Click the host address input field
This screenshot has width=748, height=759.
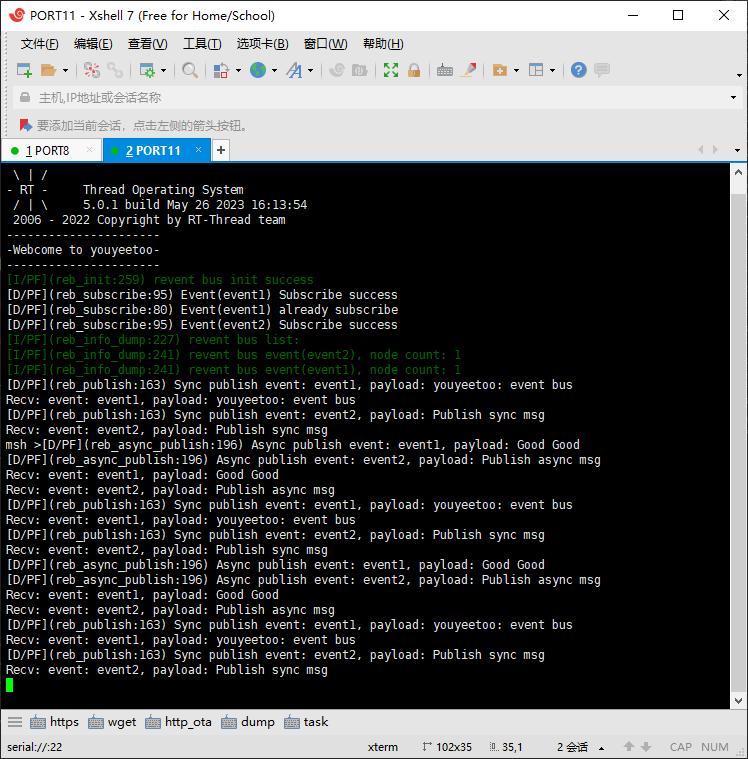378,98
